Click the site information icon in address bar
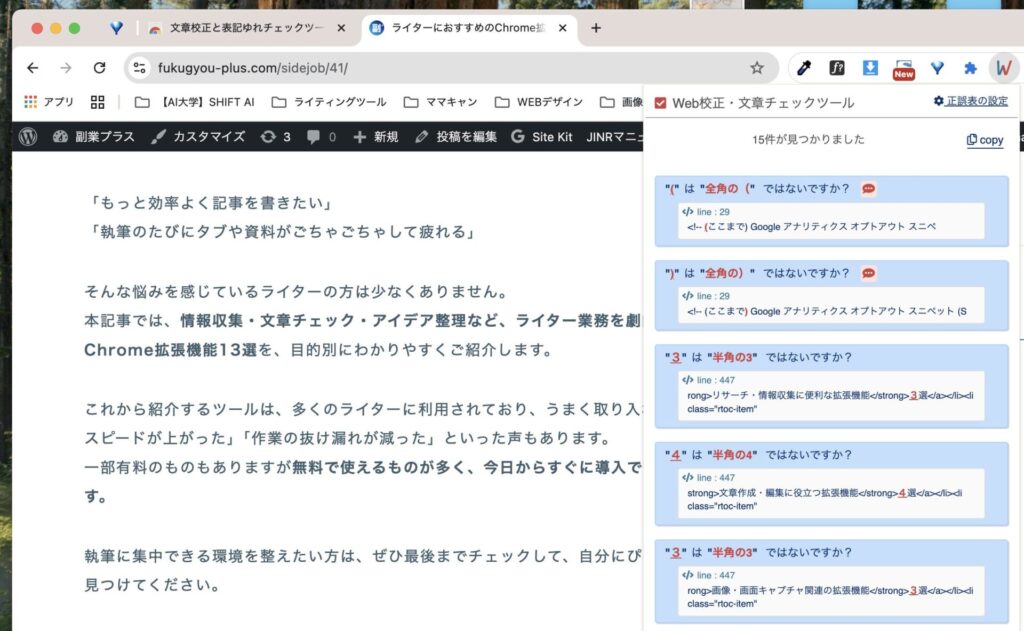 tap(140, 68)
